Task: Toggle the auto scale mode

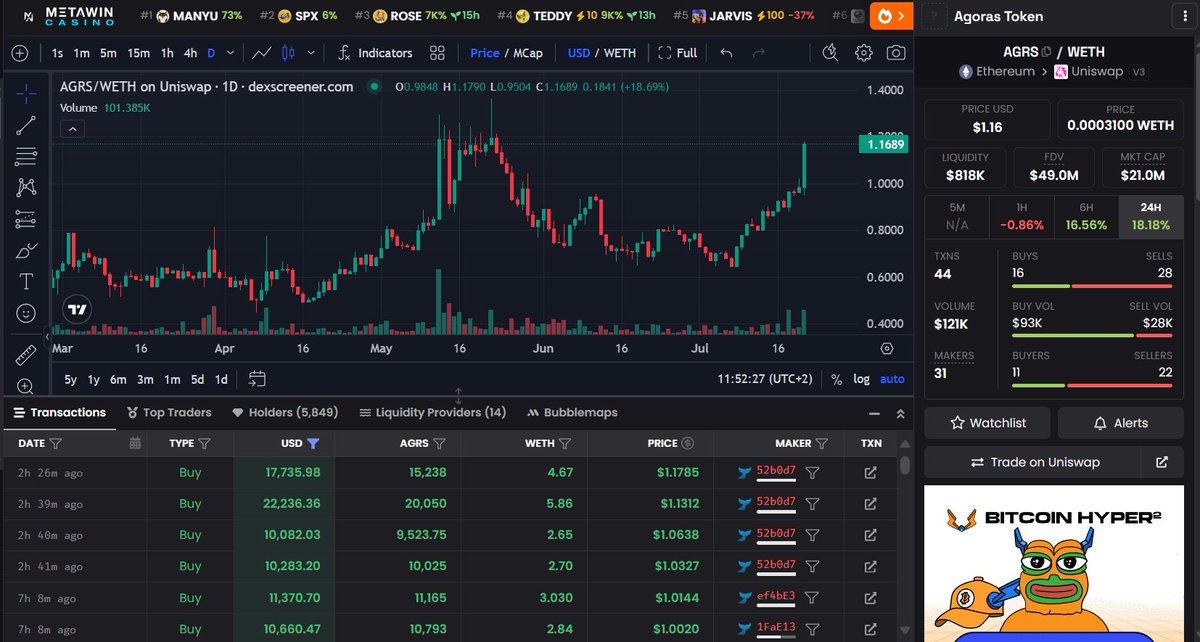Action: pos(892,379)
